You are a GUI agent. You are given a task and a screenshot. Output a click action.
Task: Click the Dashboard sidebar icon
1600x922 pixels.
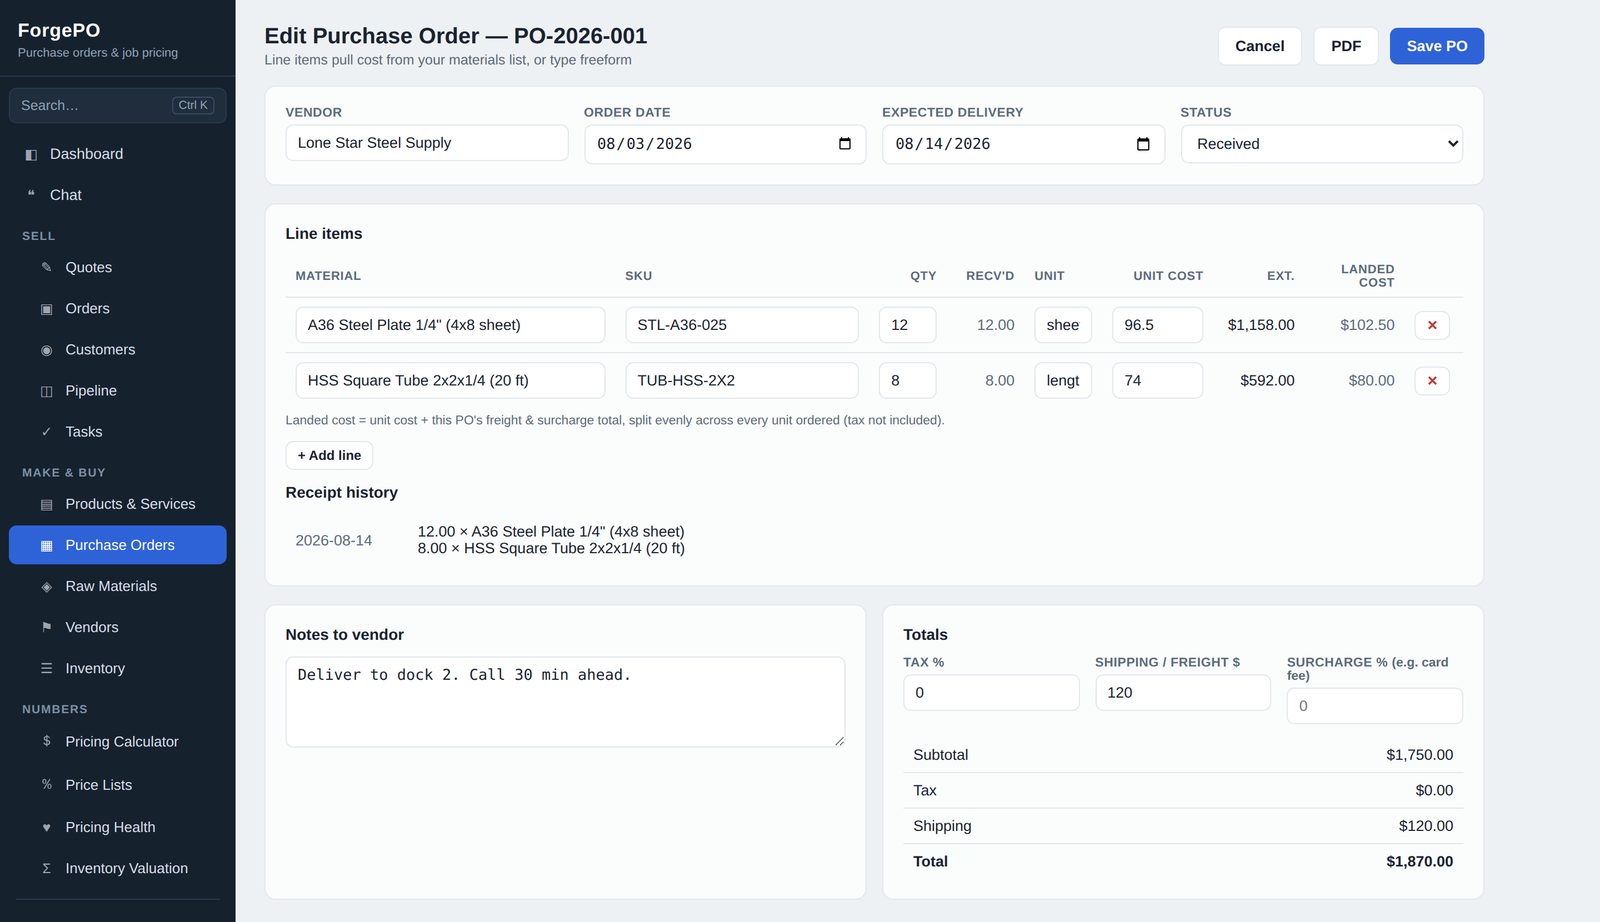click(x=31, y=154)
